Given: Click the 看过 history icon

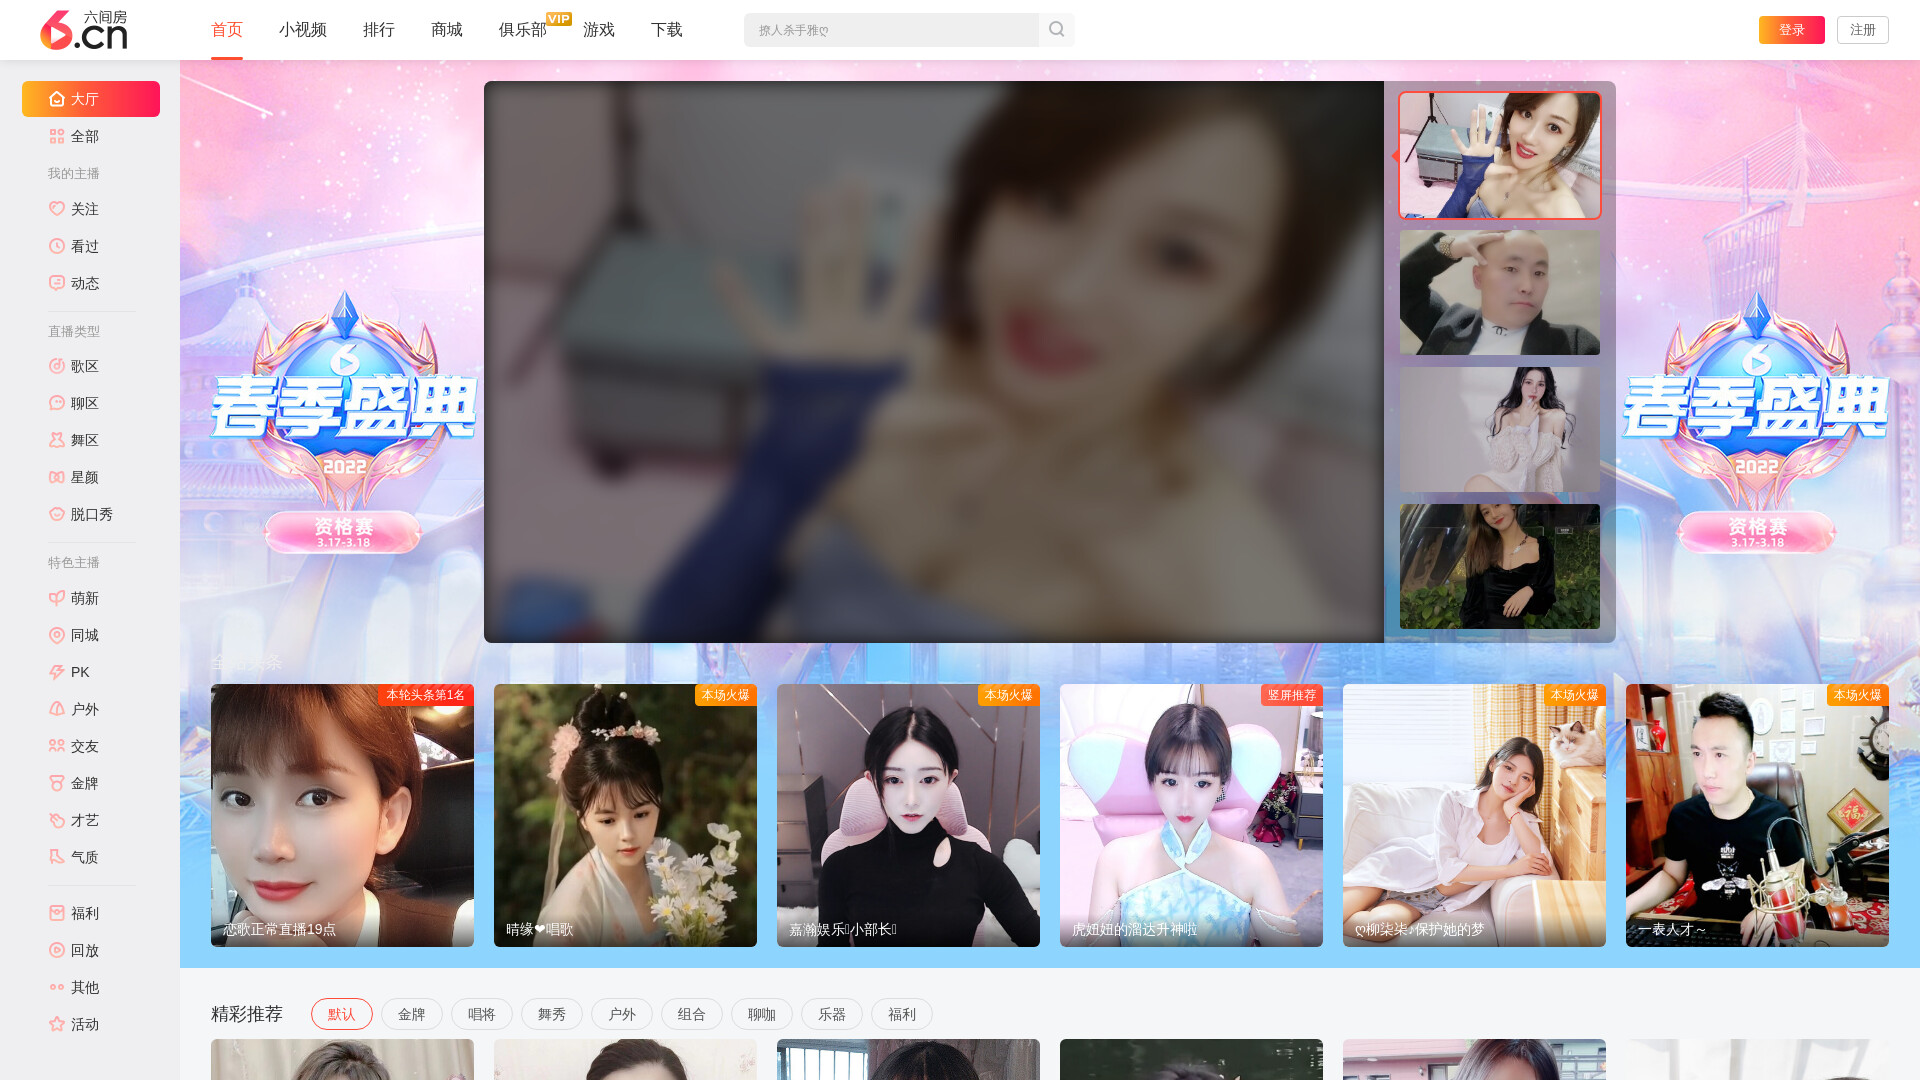Looking at the screenshot, I should click(57, 246).
